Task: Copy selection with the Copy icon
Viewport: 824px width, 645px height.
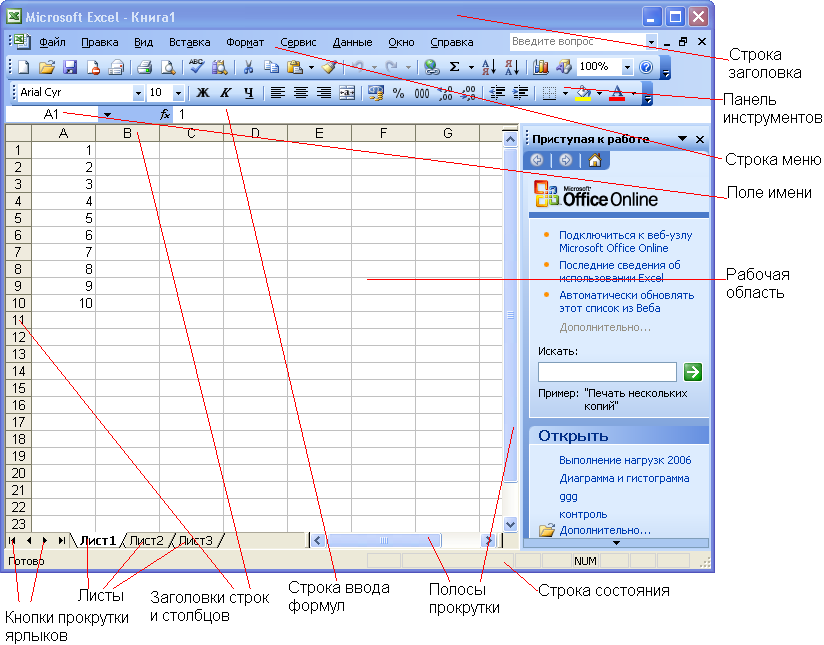Action: pos(271,67)
